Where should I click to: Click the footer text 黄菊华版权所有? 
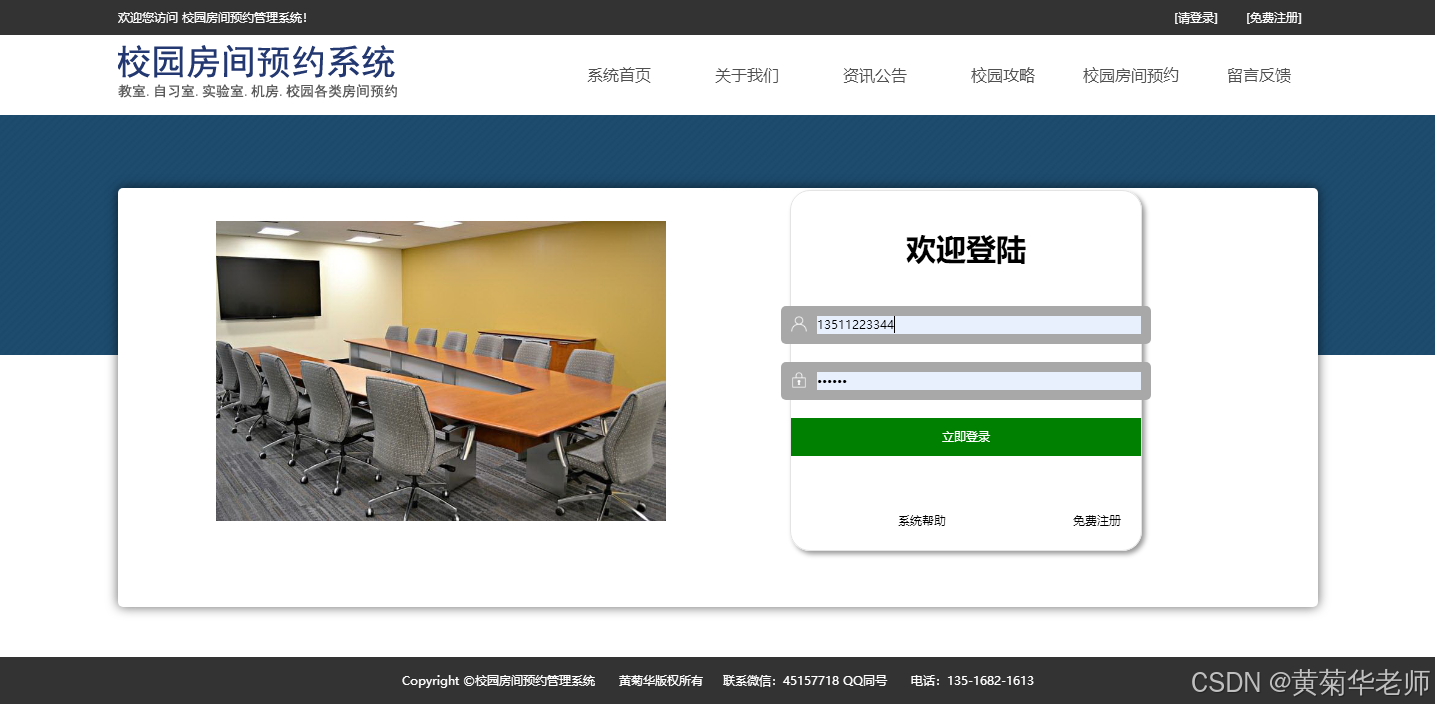coord(661,681)
